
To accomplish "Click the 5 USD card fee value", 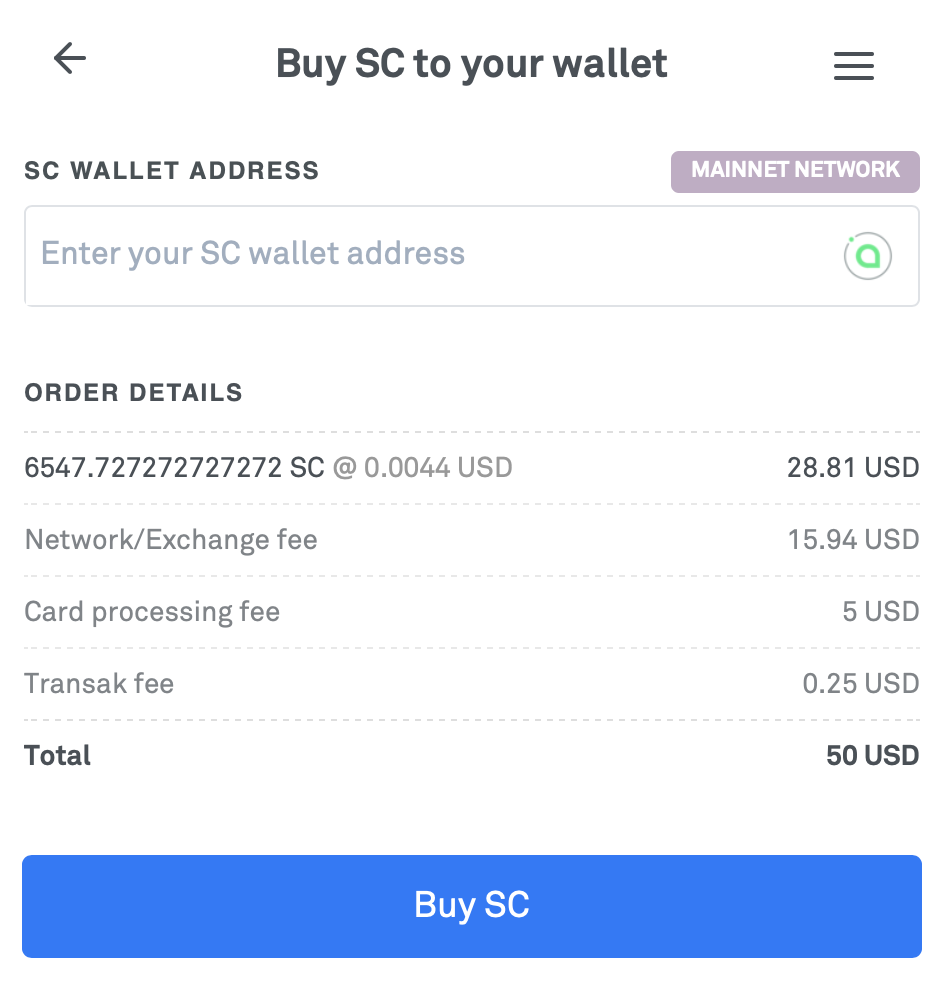I will (x=880, y=612).
